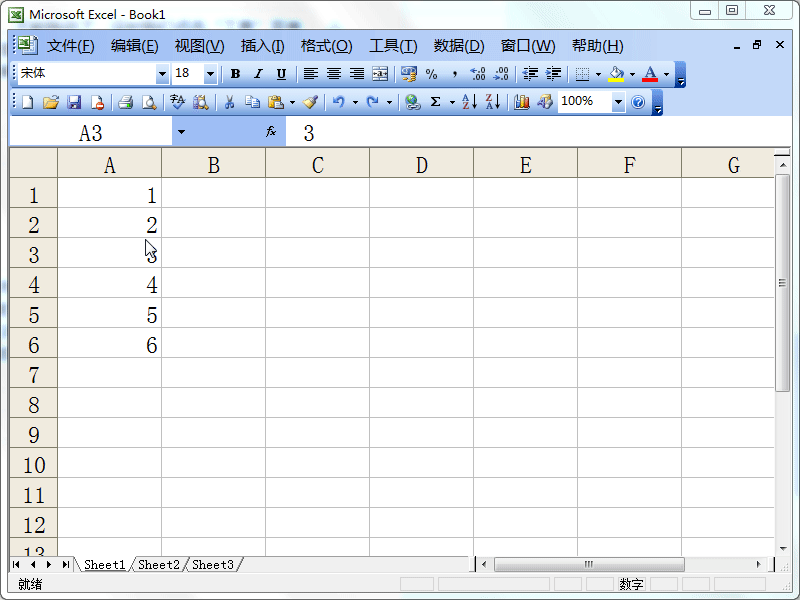Image resolution: width=800 pixels, height=600 pixels.
Task: Open paste options dropdown arrow
Action: [x=292, y=103]
